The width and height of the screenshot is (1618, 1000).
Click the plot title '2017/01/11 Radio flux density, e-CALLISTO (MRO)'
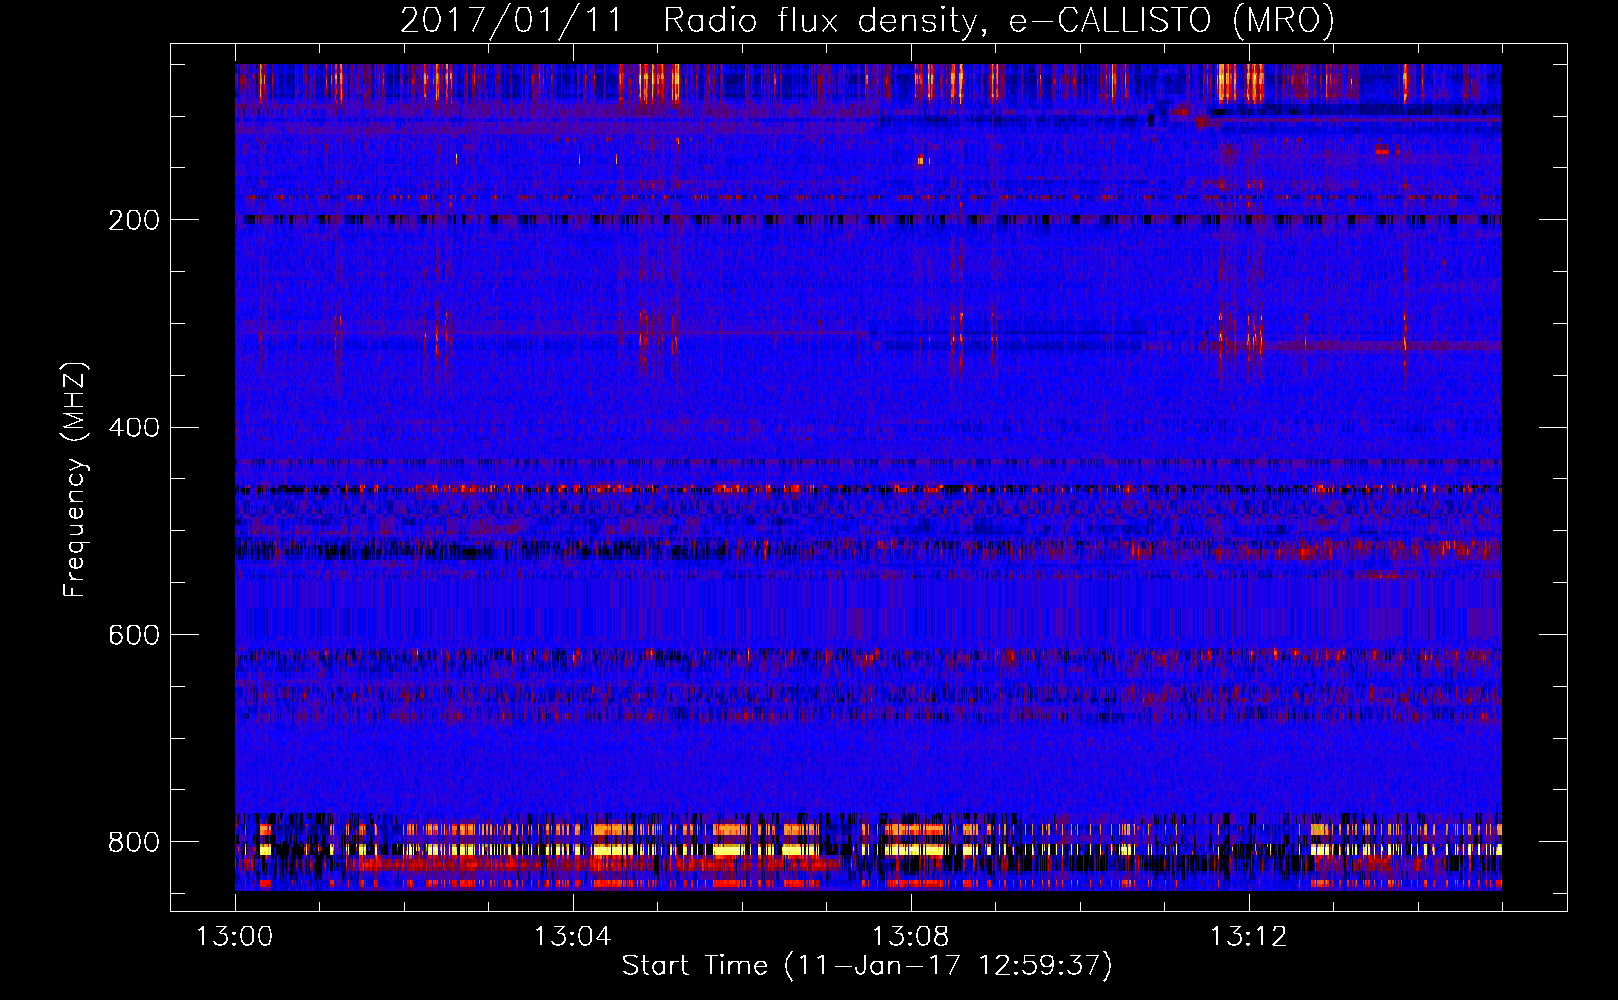[x=867, y=20]
